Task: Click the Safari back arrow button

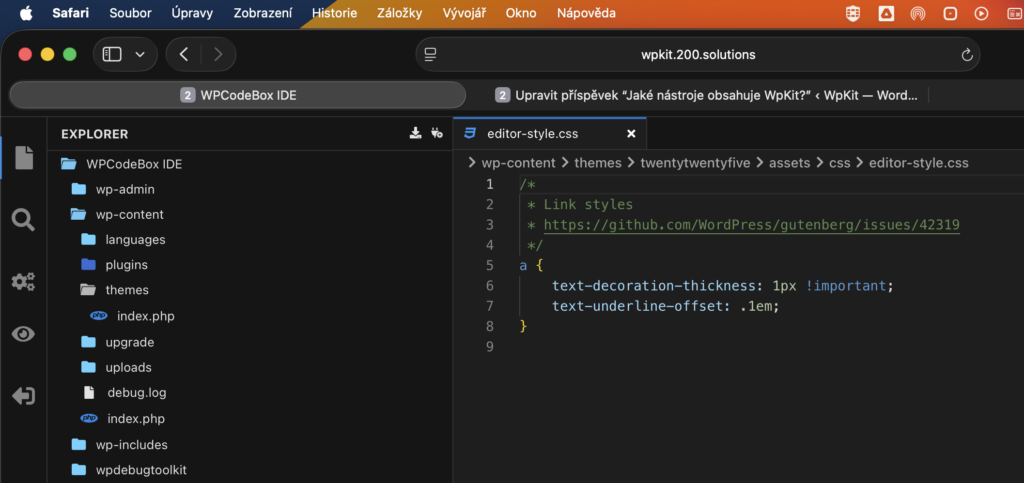Action: 184,54
